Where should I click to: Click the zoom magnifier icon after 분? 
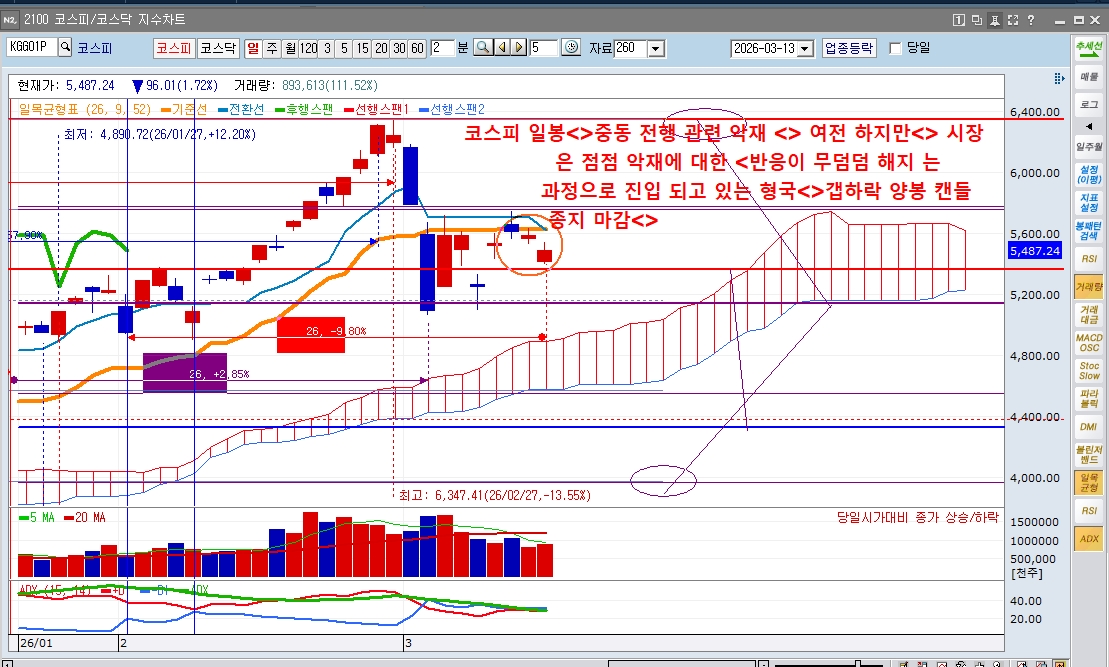coord(482,47)
